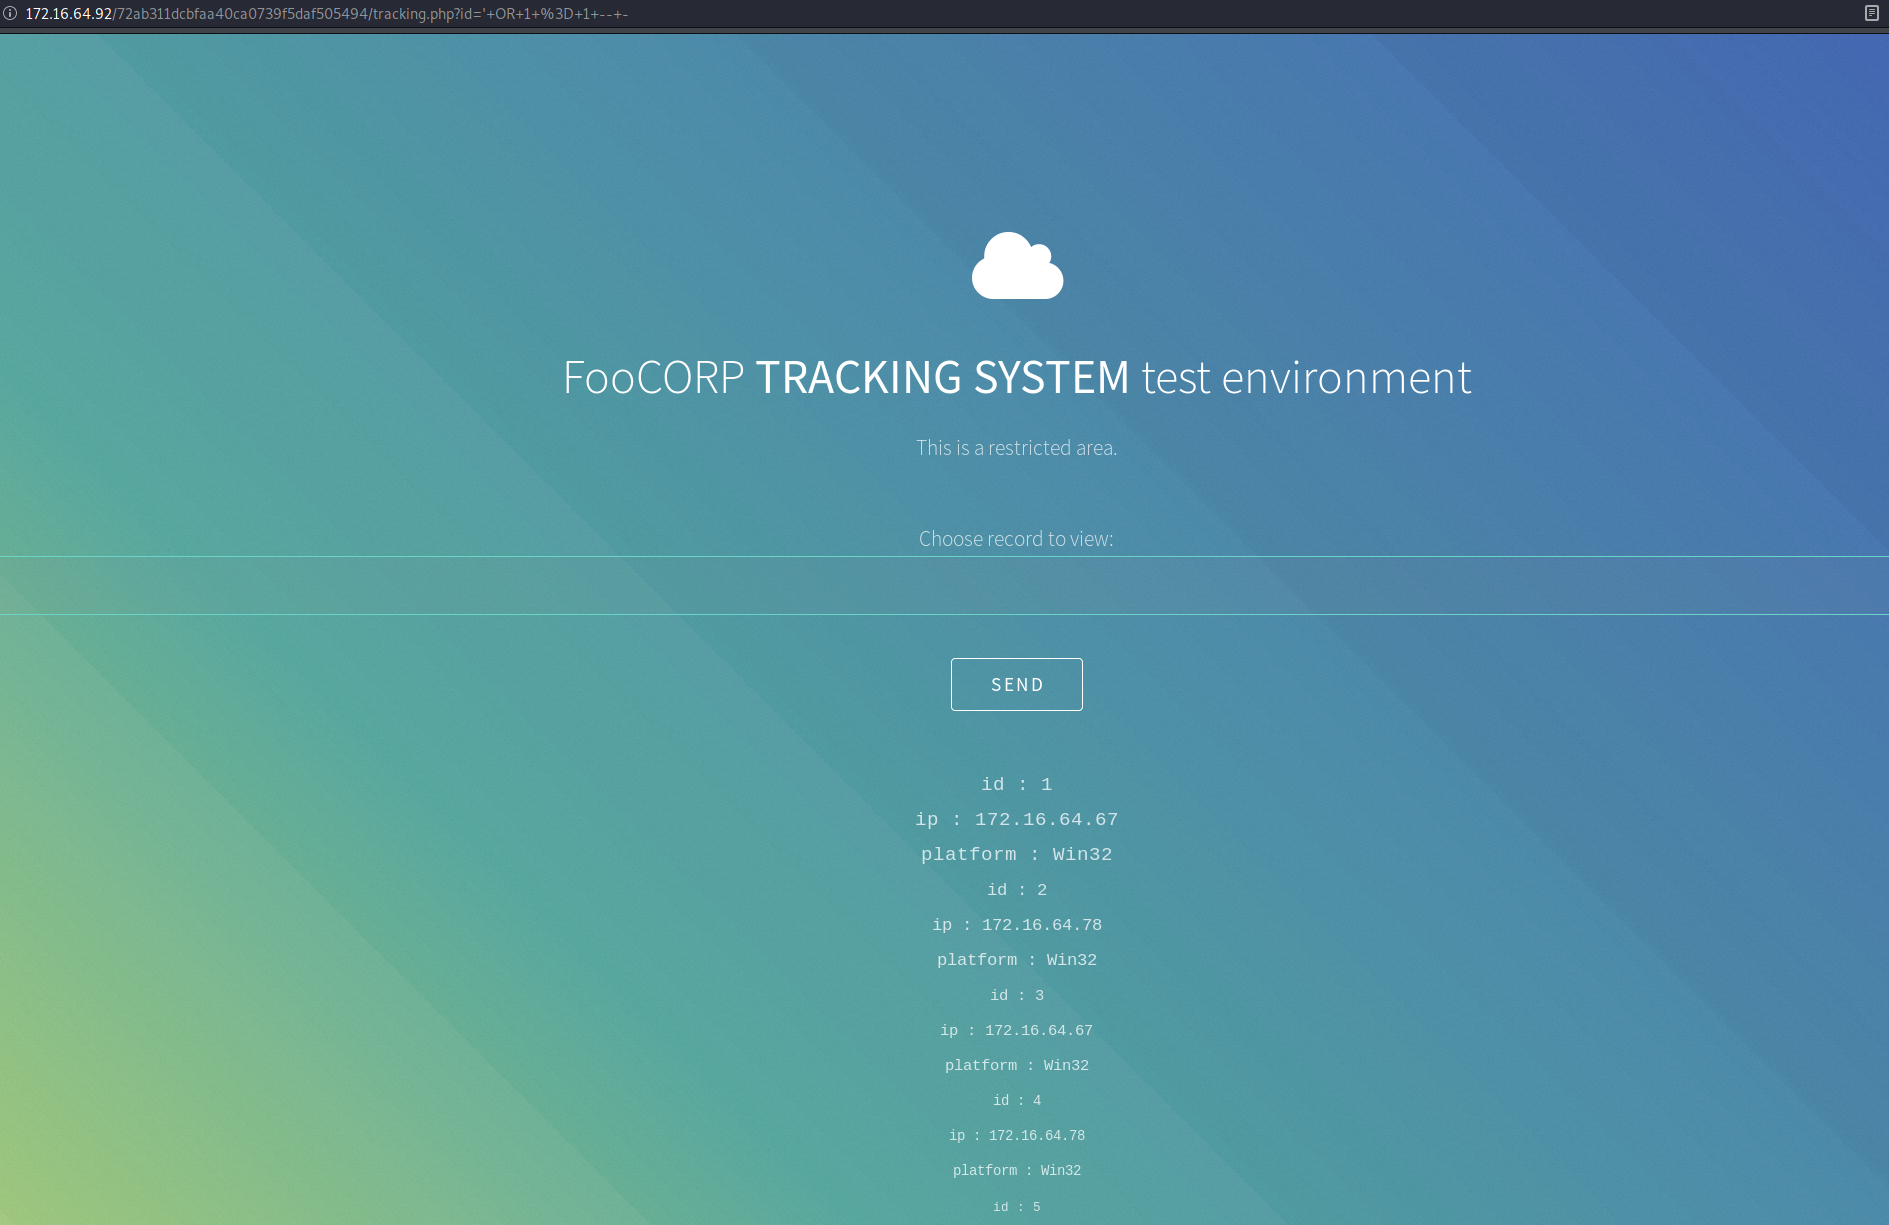Screen dimensions: 1889x1225
Task: Click the first 'ip : 172.16.64.67' line
Action: [1016, 819]
